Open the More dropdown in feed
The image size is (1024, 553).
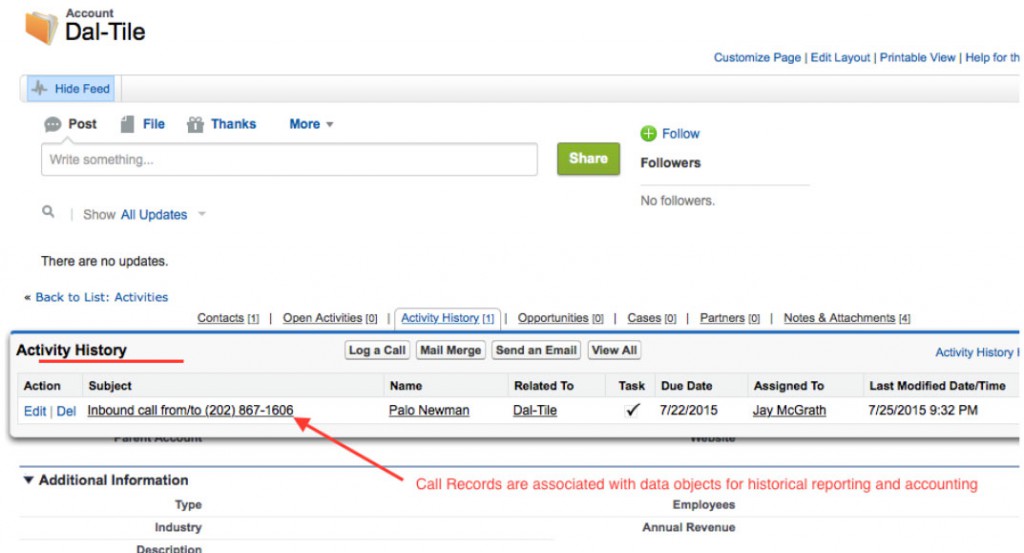click(x=311, y=125)
